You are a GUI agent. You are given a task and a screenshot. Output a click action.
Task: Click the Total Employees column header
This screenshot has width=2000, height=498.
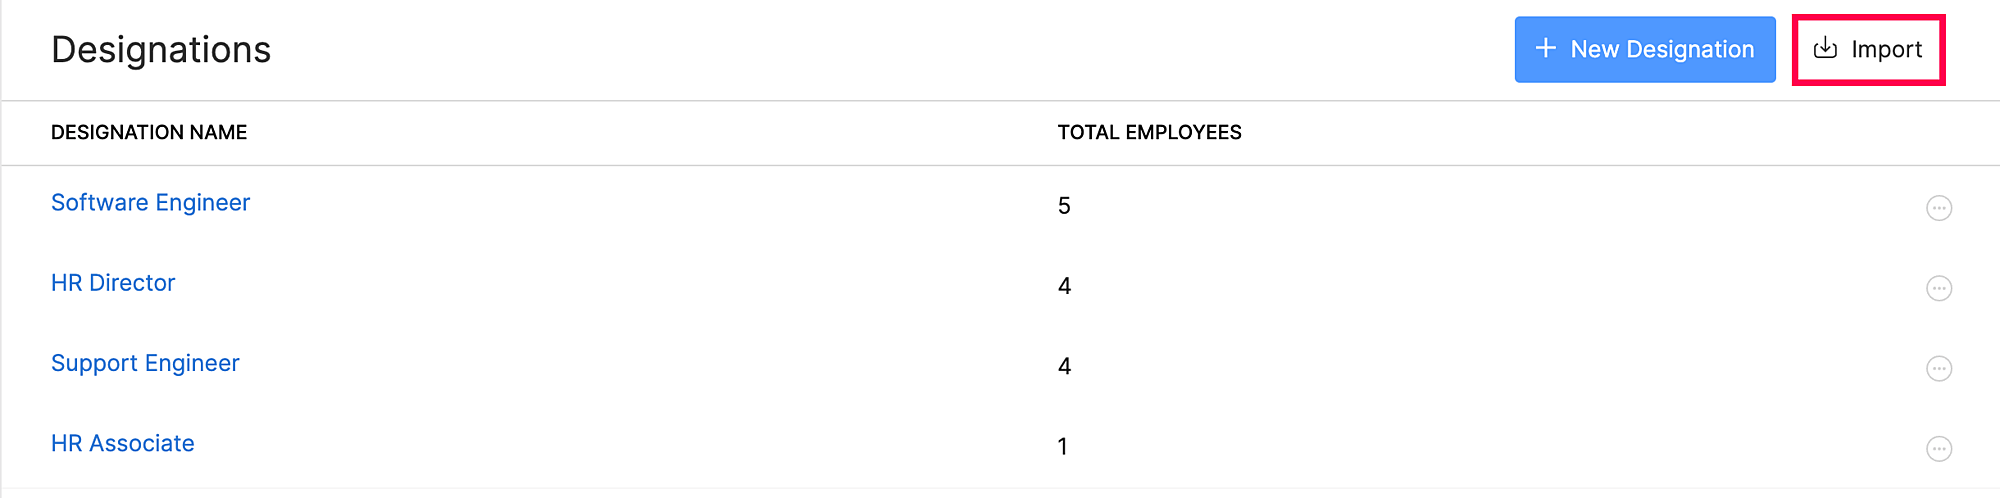(x=1149, y=132)
